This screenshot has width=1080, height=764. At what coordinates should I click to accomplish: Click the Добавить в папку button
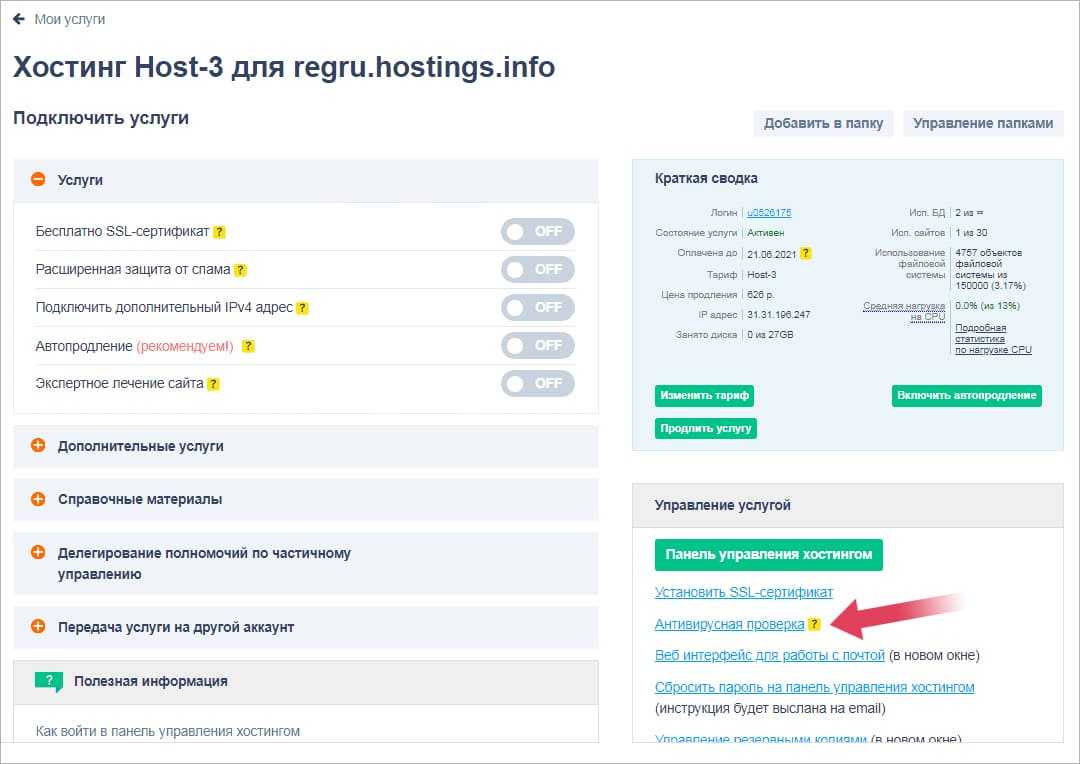[x=823, y=123]
